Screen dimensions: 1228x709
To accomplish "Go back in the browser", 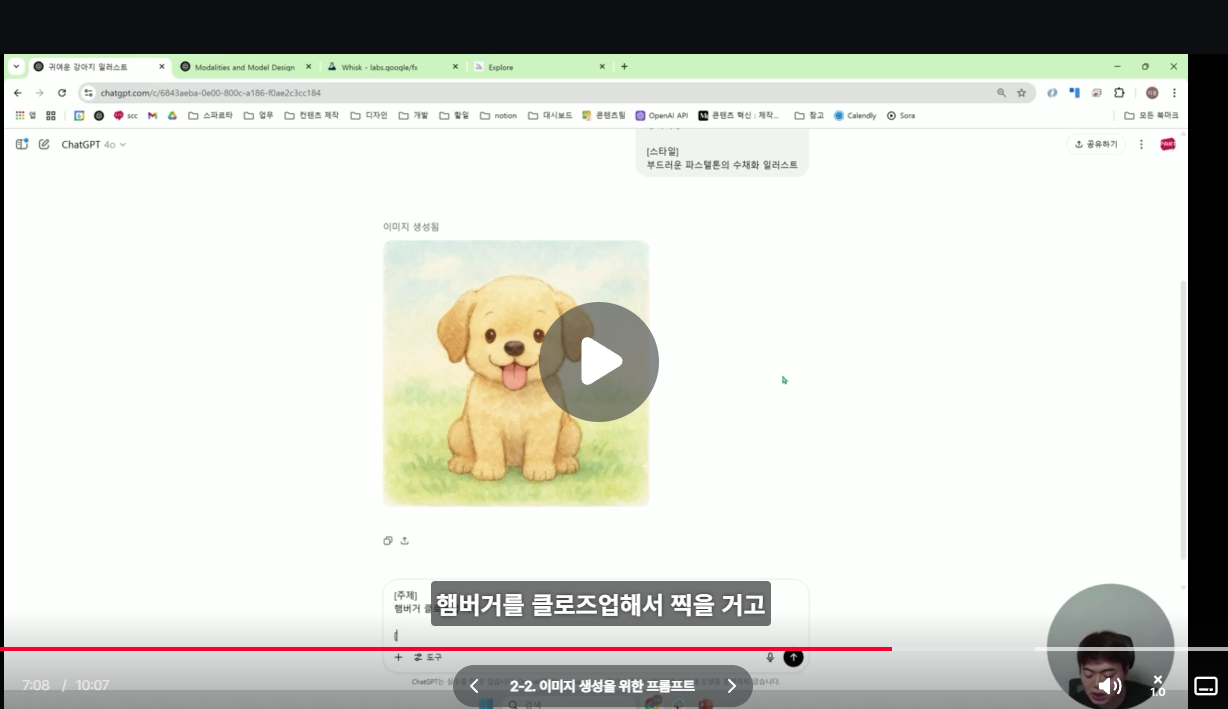I will [17, 93].
